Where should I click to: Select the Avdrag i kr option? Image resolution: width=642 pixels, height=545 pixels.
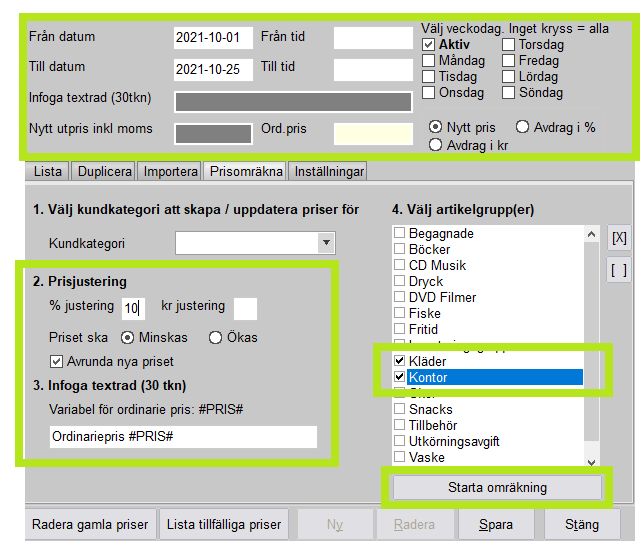pyautogui.click(x=436, y=145)
